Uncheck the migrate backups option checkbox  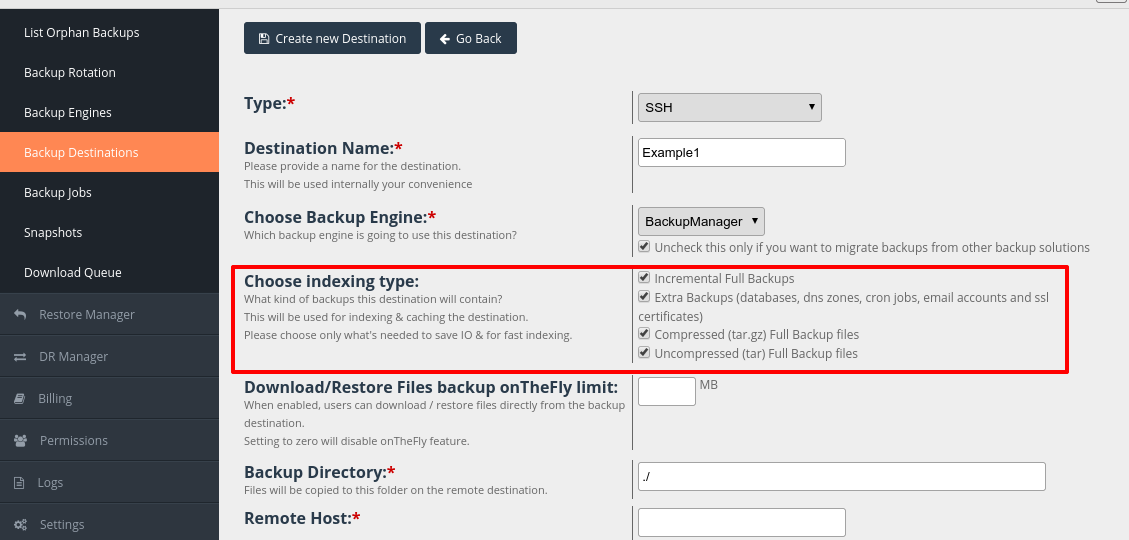pos(644,247)
